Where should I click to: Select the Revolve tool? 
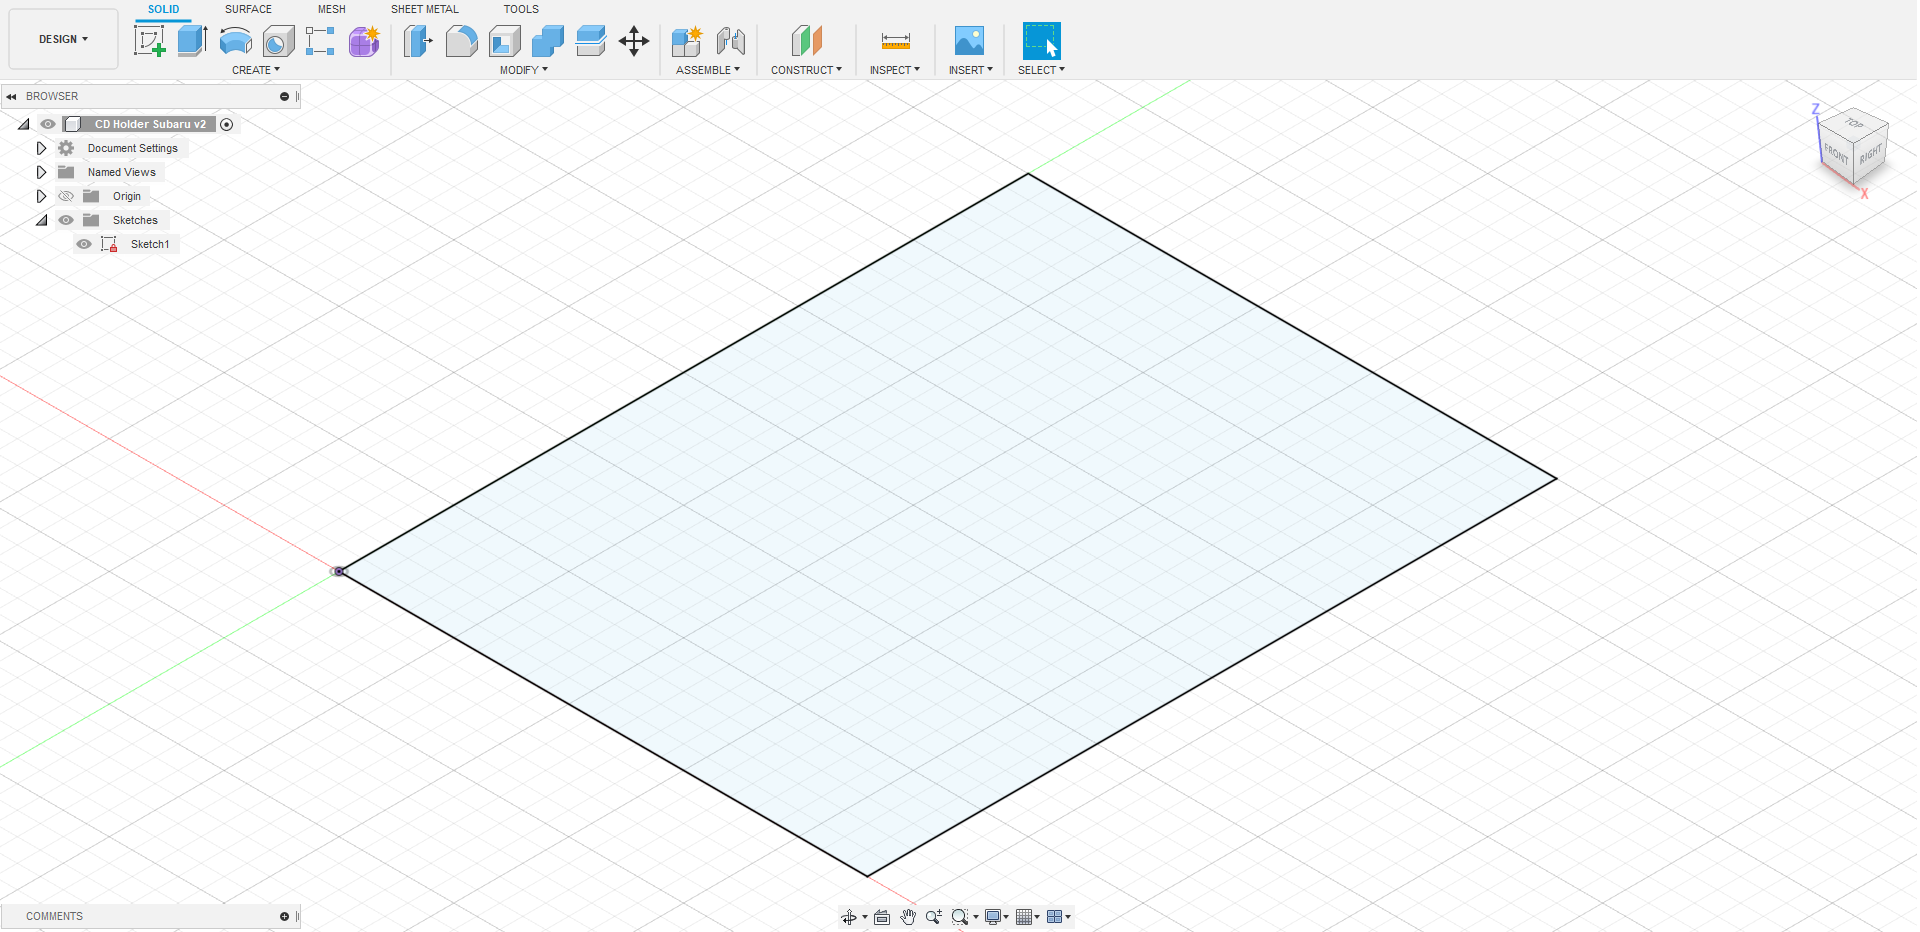pyautogui.click(x=235, y=41)
